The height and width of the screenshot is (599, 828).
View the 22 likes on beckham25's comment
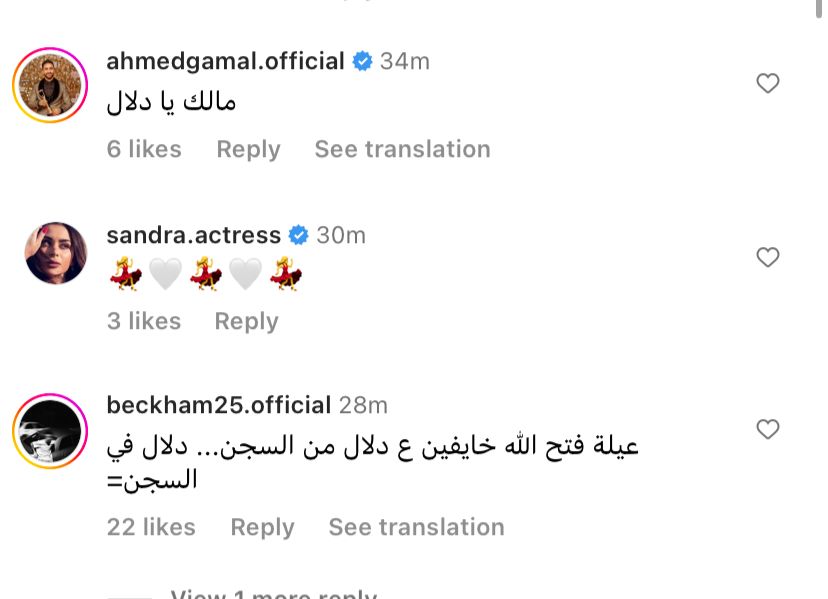151,527
